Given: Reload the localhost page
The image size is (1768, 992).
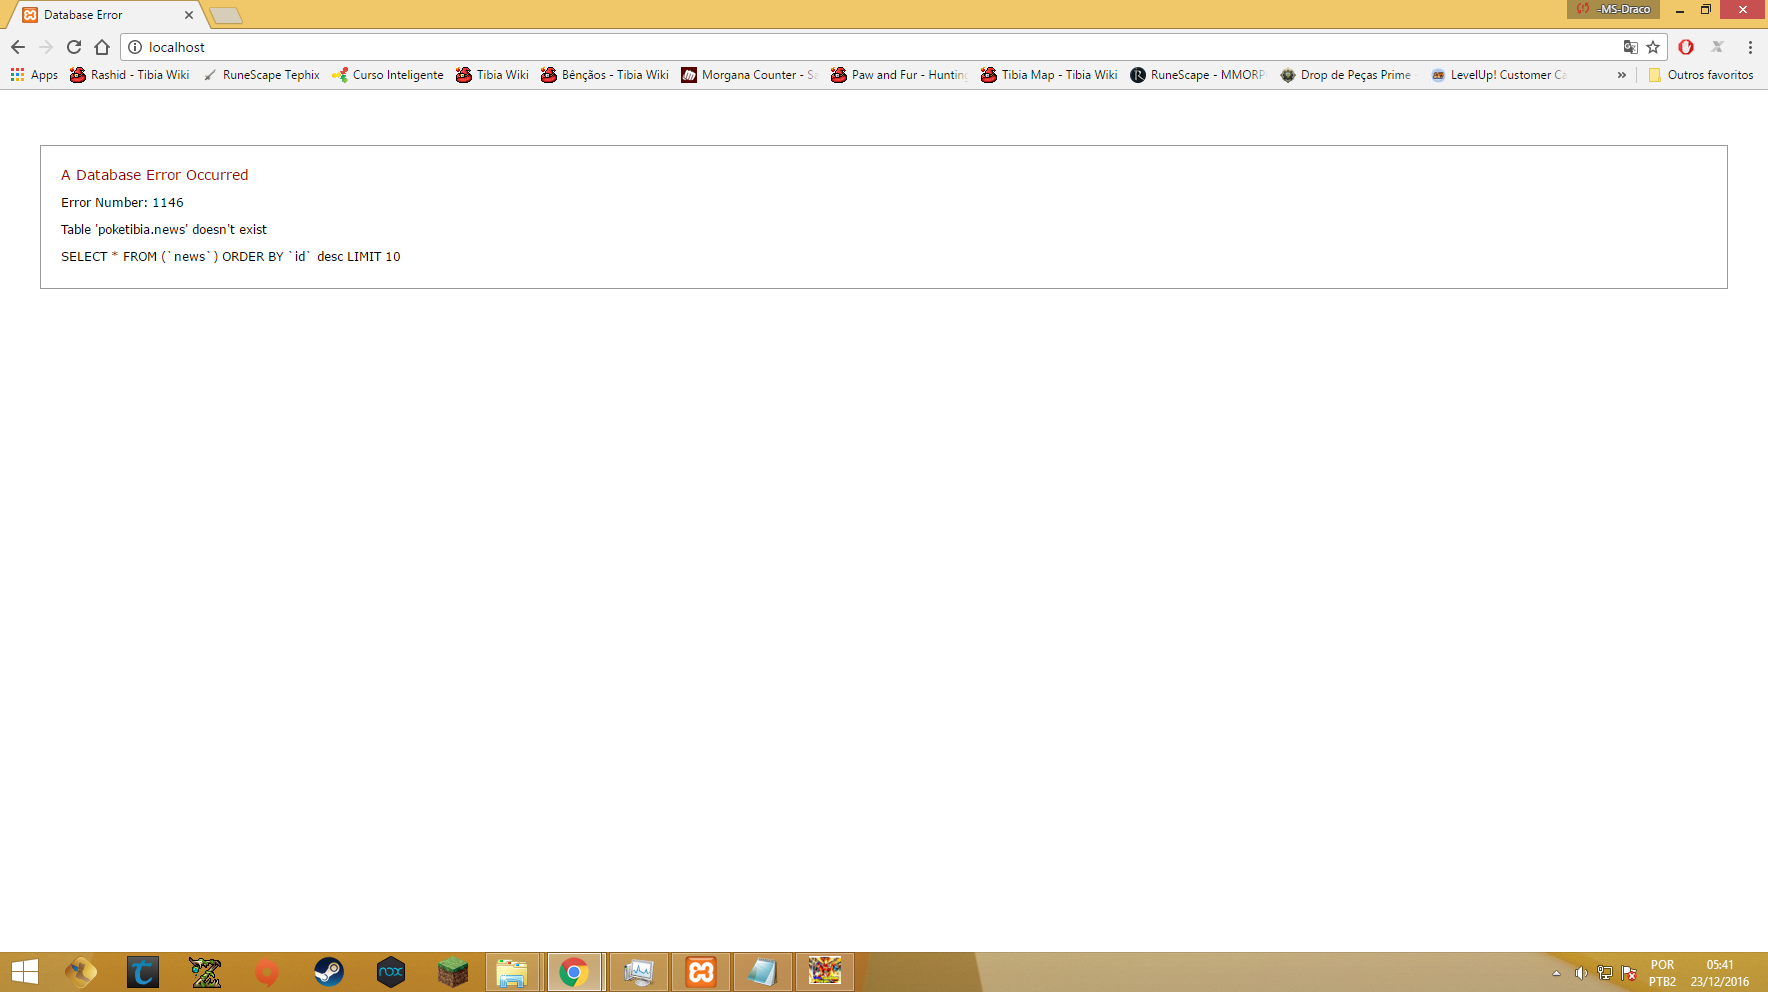Looking at the screenshot, I should (74, 47).
